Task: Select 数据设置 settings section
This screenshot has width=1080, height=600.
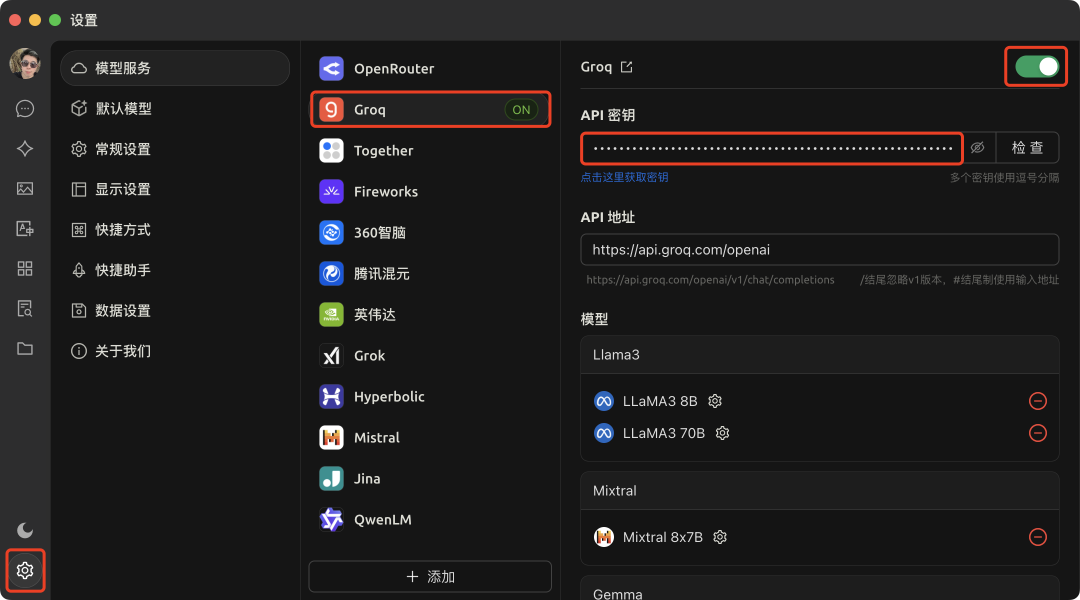Action: point(175,311)
